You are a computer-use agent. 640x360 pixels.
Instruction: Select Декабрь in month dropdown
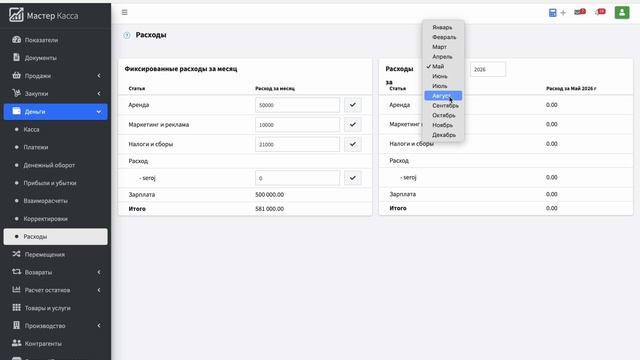(x=443, y=135)
